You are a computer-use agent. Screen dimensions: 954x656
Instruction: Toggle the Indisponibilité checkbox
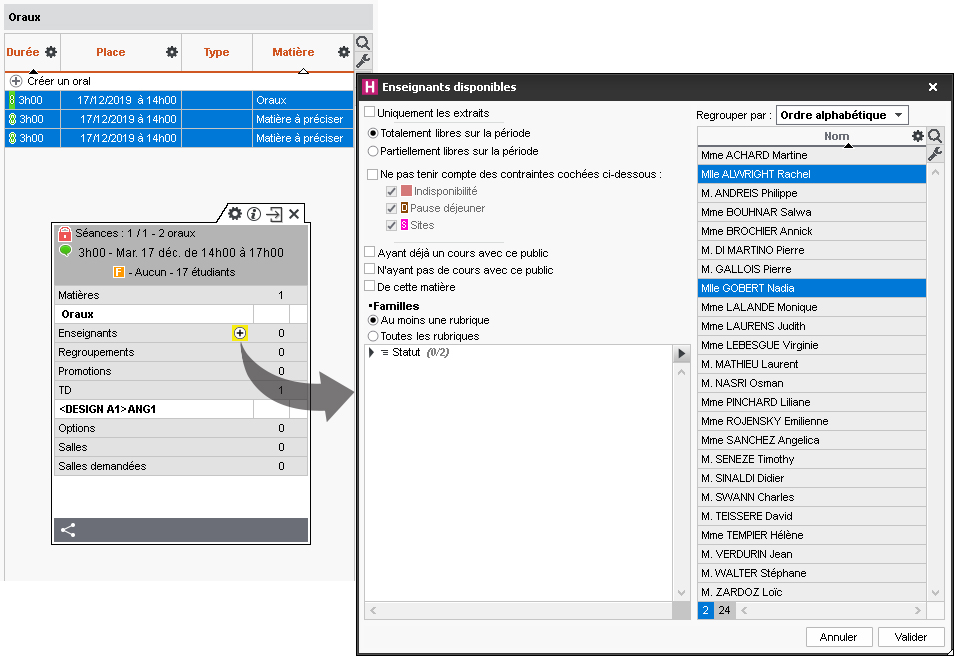tap(392, 191)
